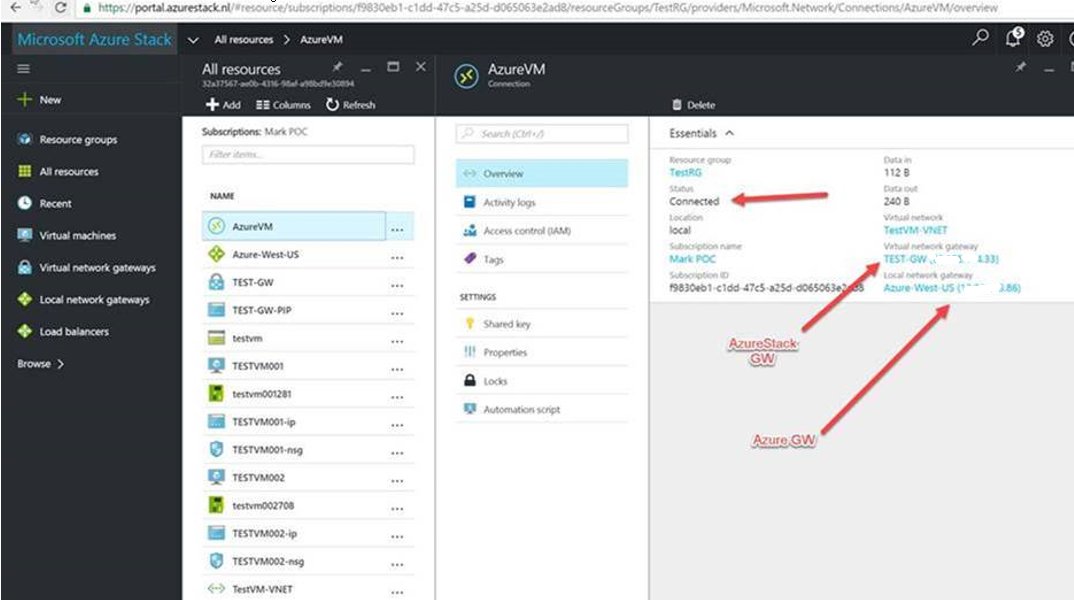Open the Mark POC subscription link

[692, 259]
